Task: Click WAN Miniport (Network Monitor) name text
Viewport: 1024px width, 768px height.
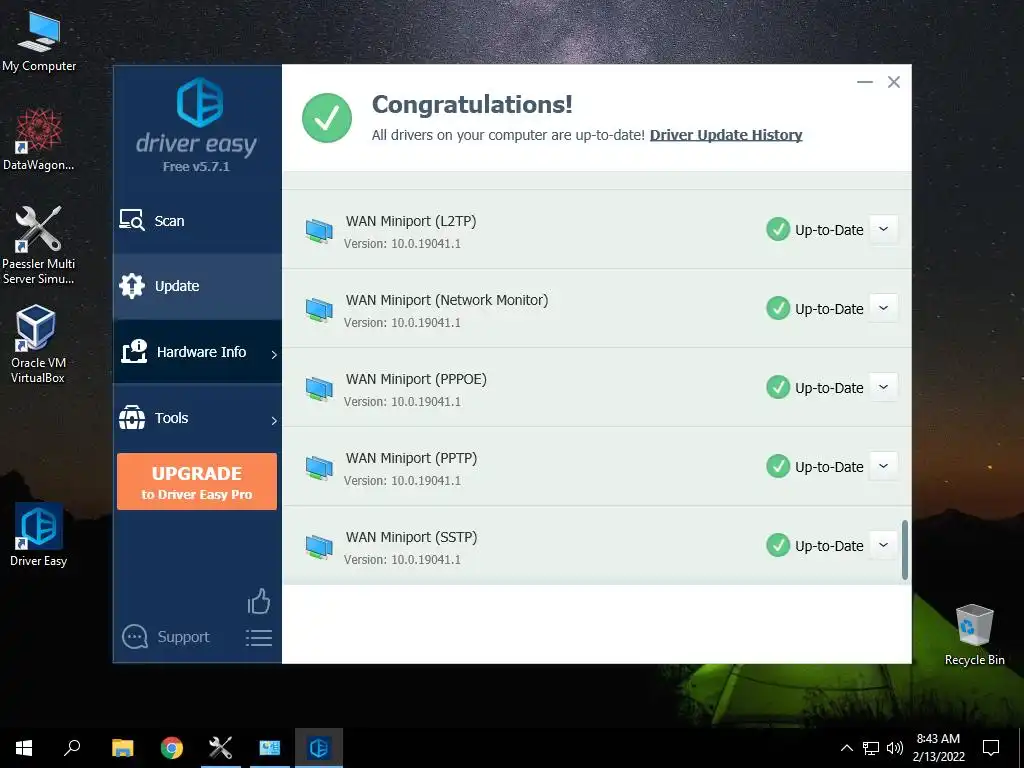Action: pyautogui.click(x=447, y=300)
